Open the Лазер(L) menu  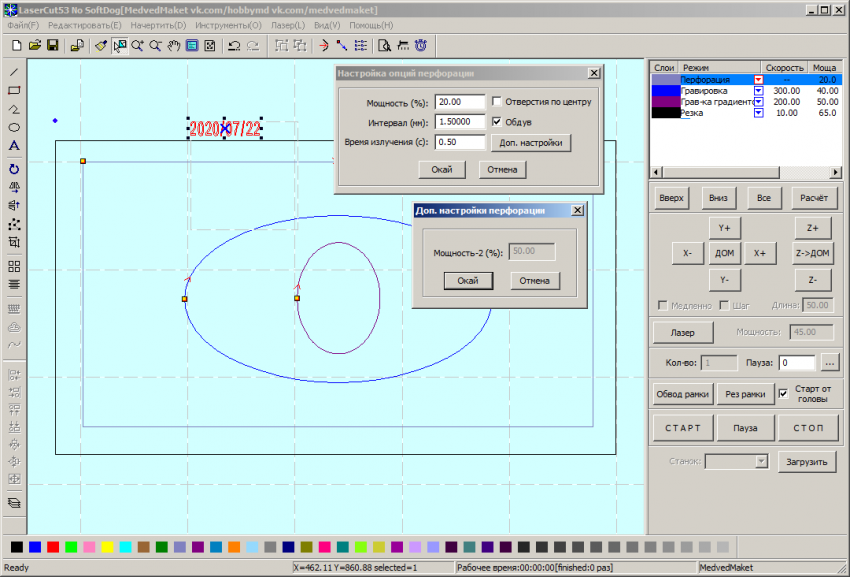(x=288, y=25)
